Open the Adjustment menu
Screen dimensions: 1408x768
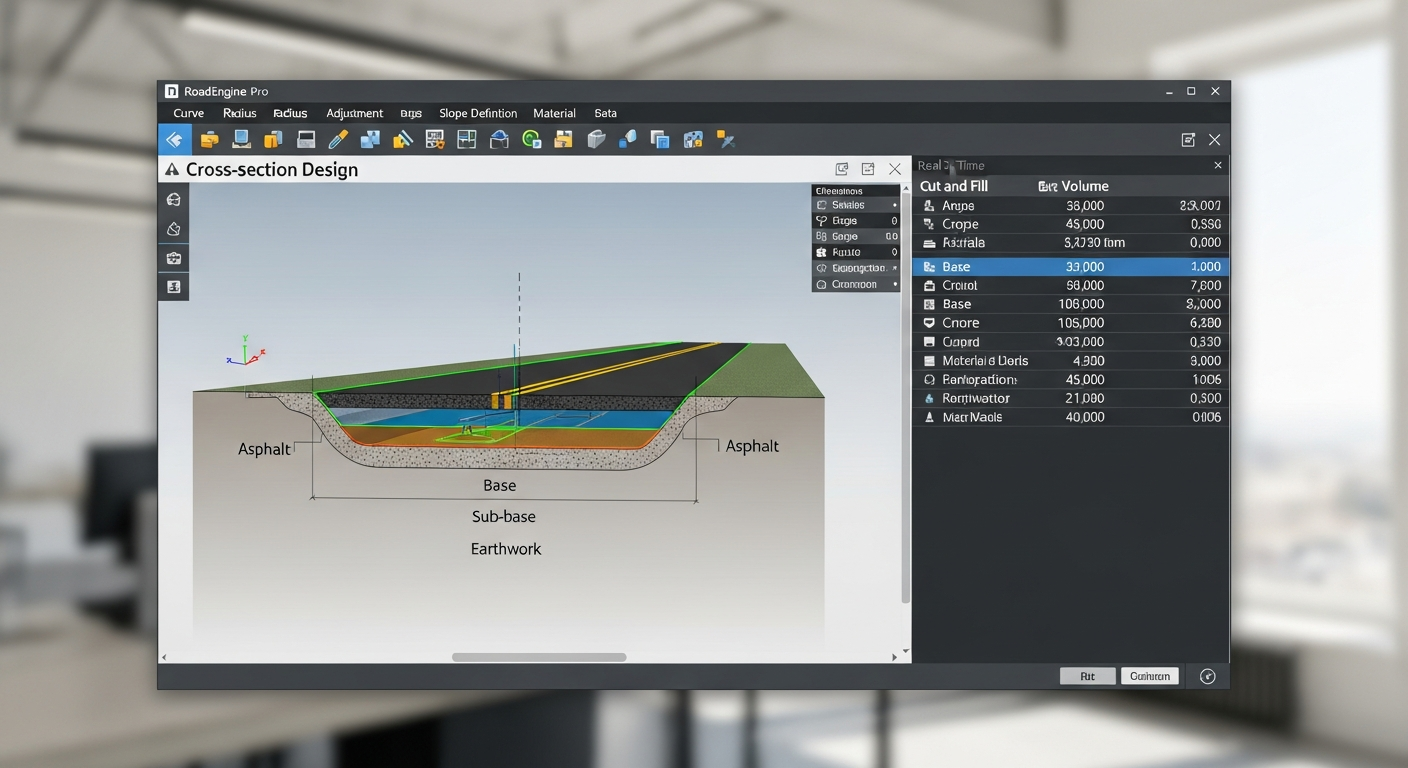[x=354, y=113]
